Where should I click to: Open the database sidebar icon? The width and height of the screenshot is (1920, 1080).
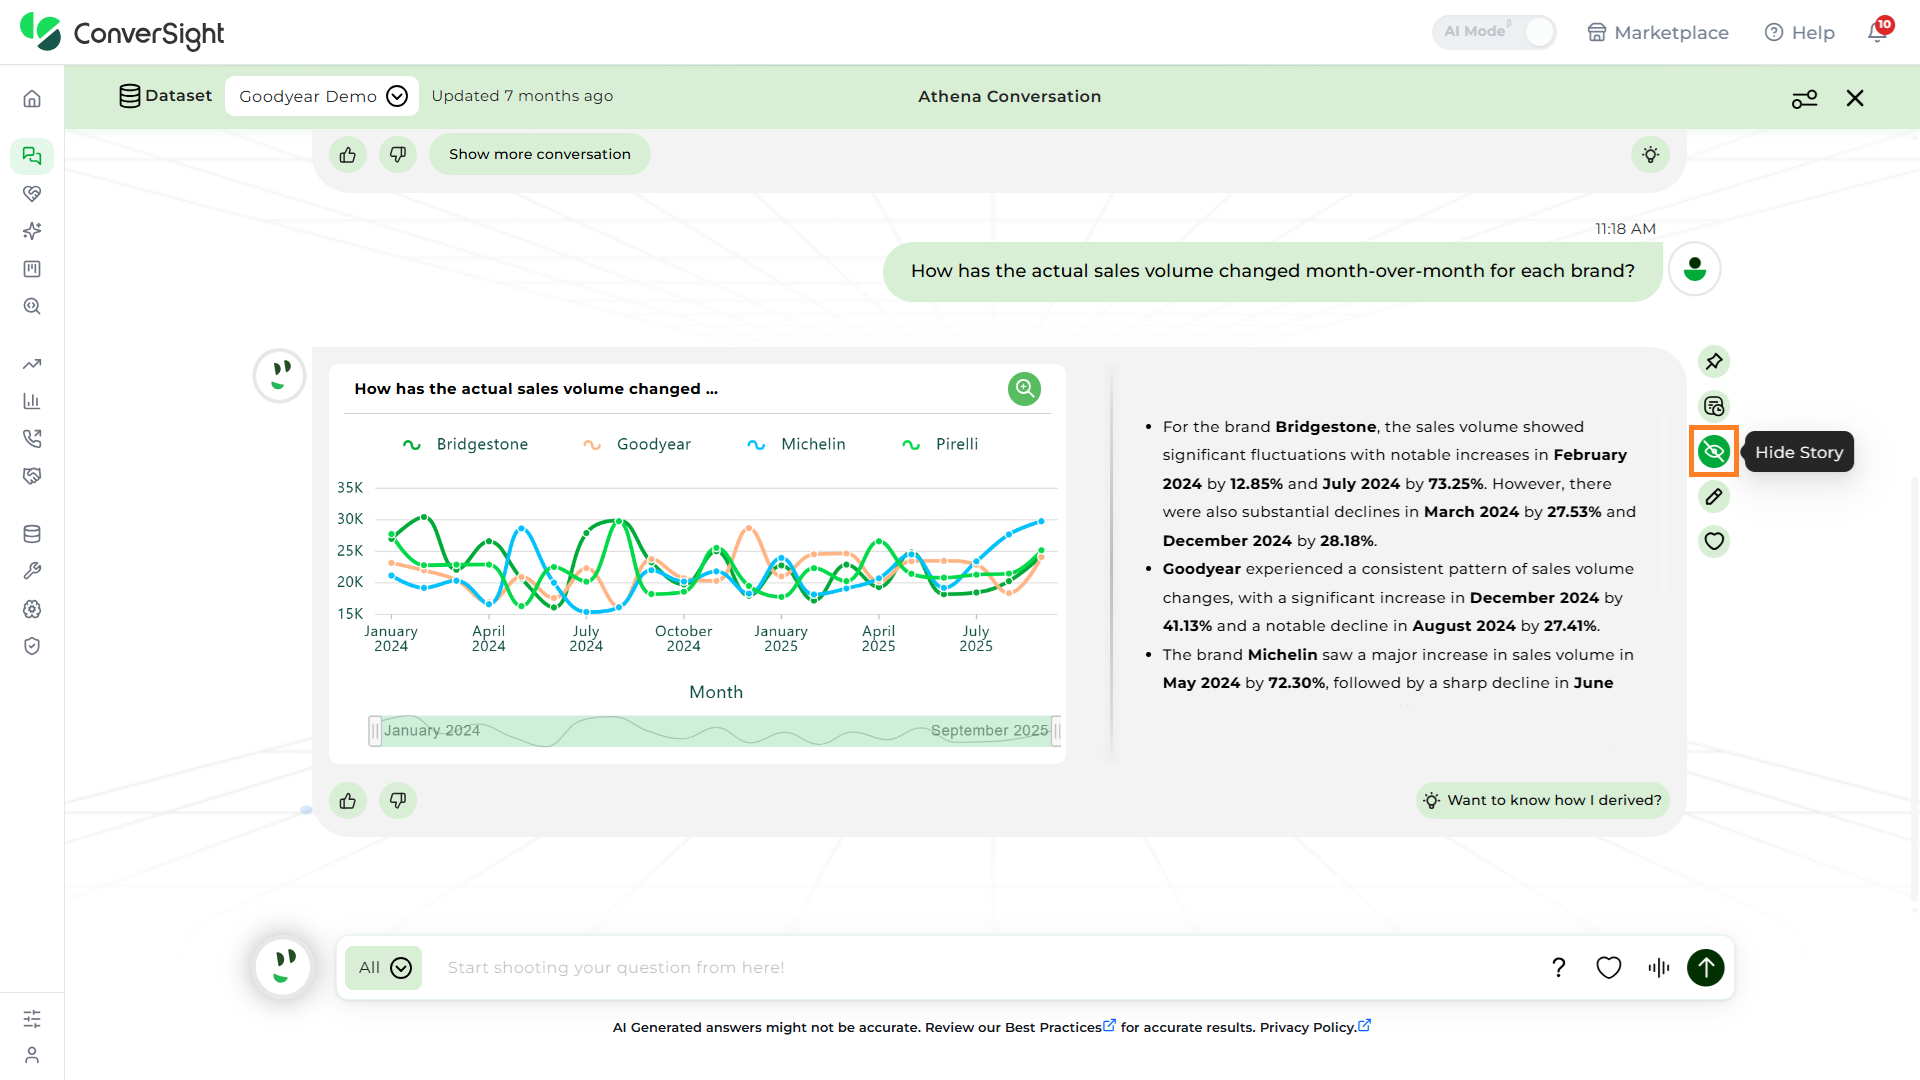click(32, 534)
